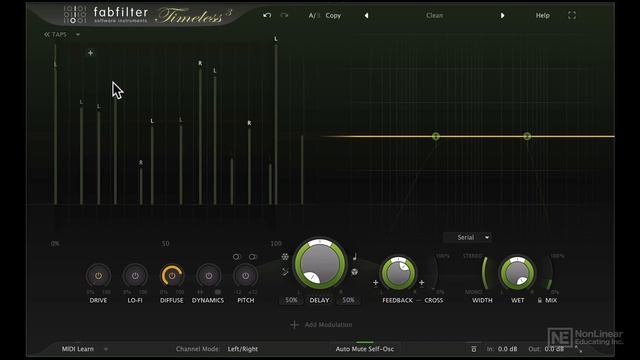Click the In 0.0 dB value
Screen dimensions: 640x360
[x=508, y=349]
